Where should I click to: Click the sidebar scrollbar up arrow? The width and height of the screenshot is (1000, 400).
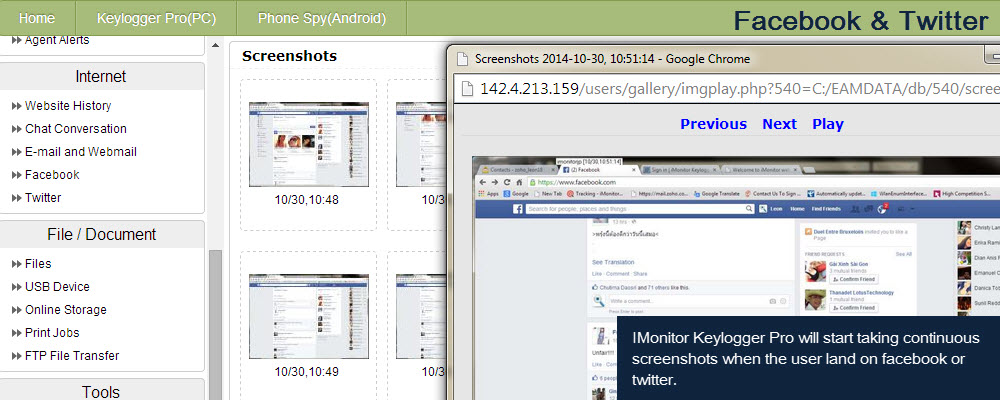coord(215,45)
